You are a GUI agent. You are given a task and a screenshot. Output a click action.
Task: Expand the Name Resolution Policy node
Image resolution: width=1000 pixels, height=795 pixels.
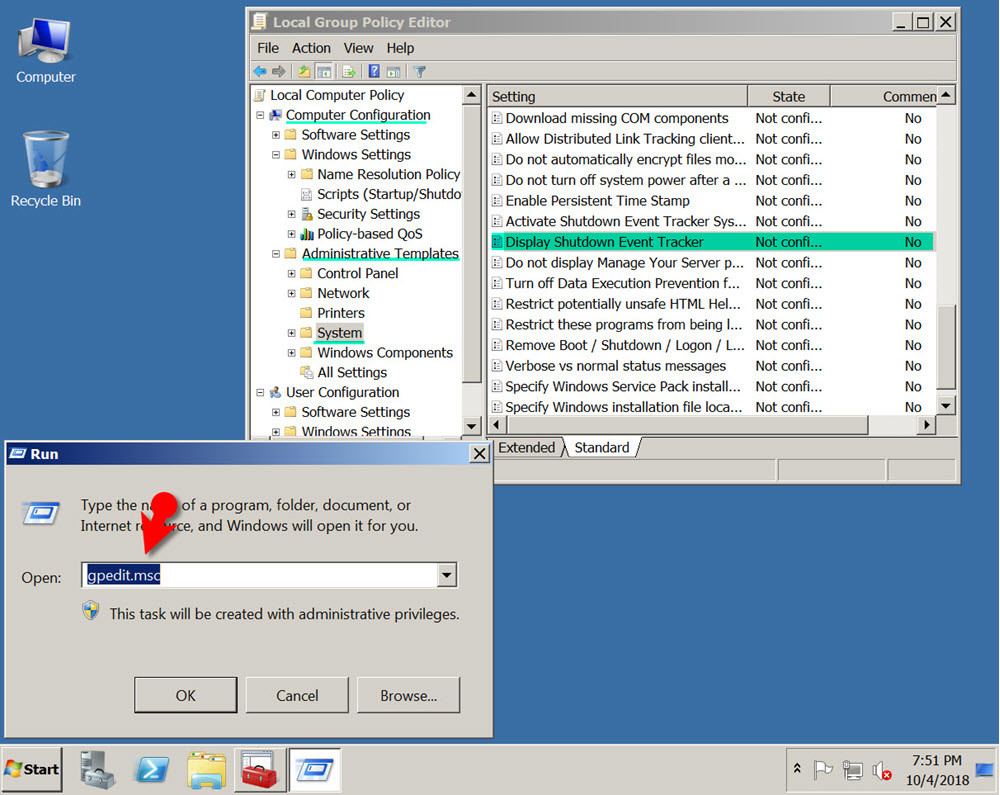click(x=291, y=175)
